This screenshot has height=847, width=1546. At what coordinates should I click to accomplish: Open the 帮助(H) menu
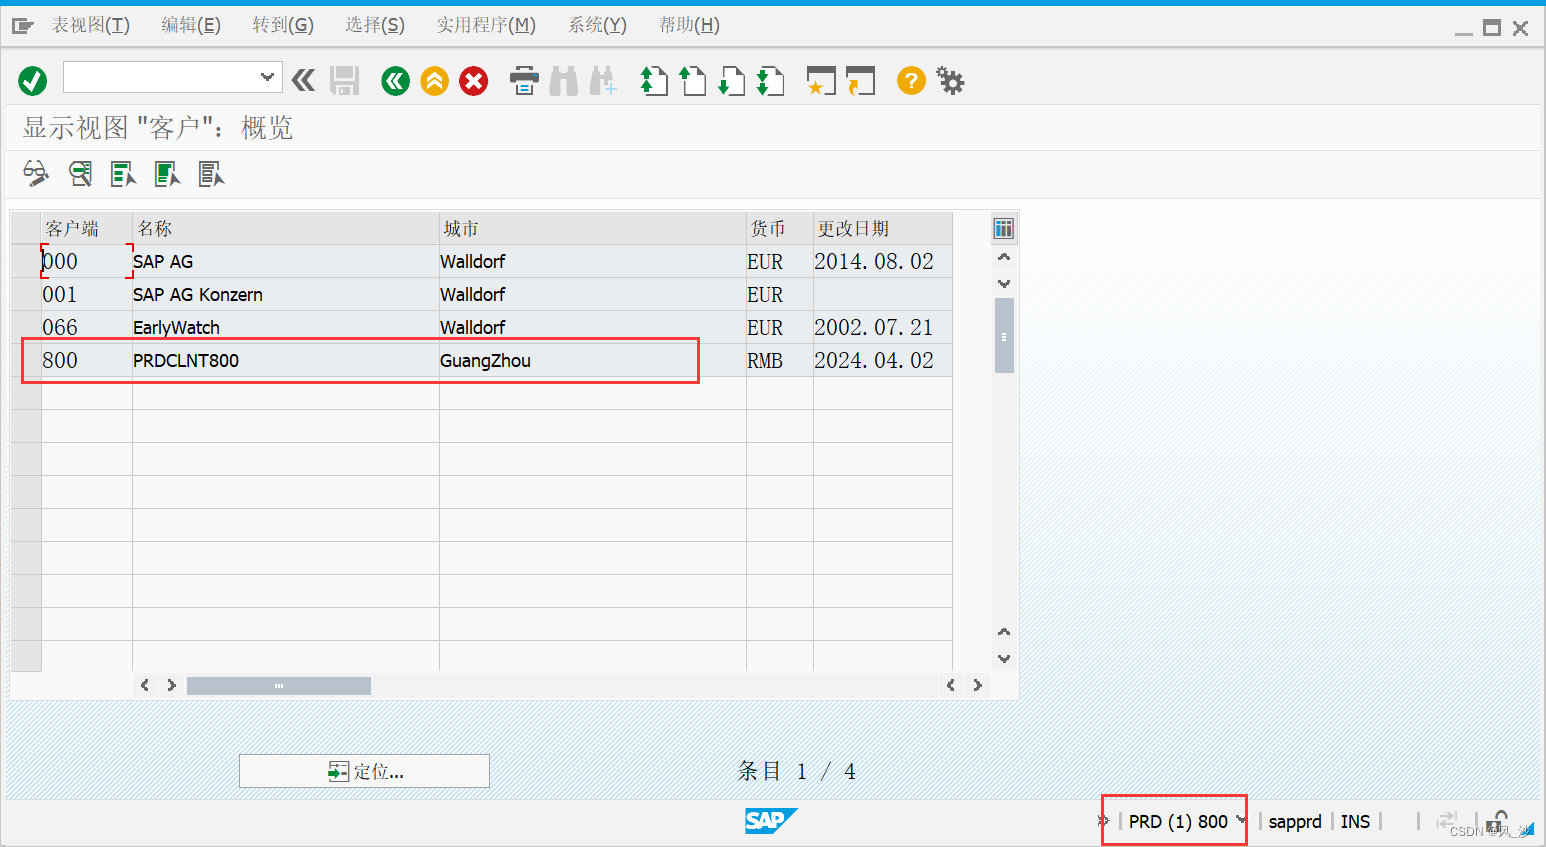[x=689, y=25]
